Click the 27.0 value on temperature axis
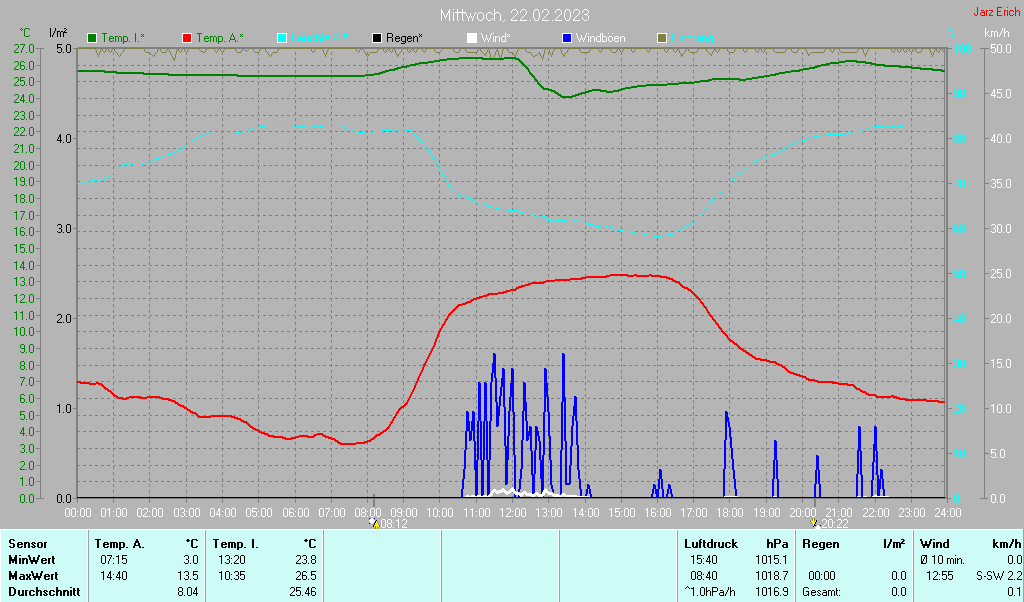Screen dimensions: 1024x602 pos(24,49)
